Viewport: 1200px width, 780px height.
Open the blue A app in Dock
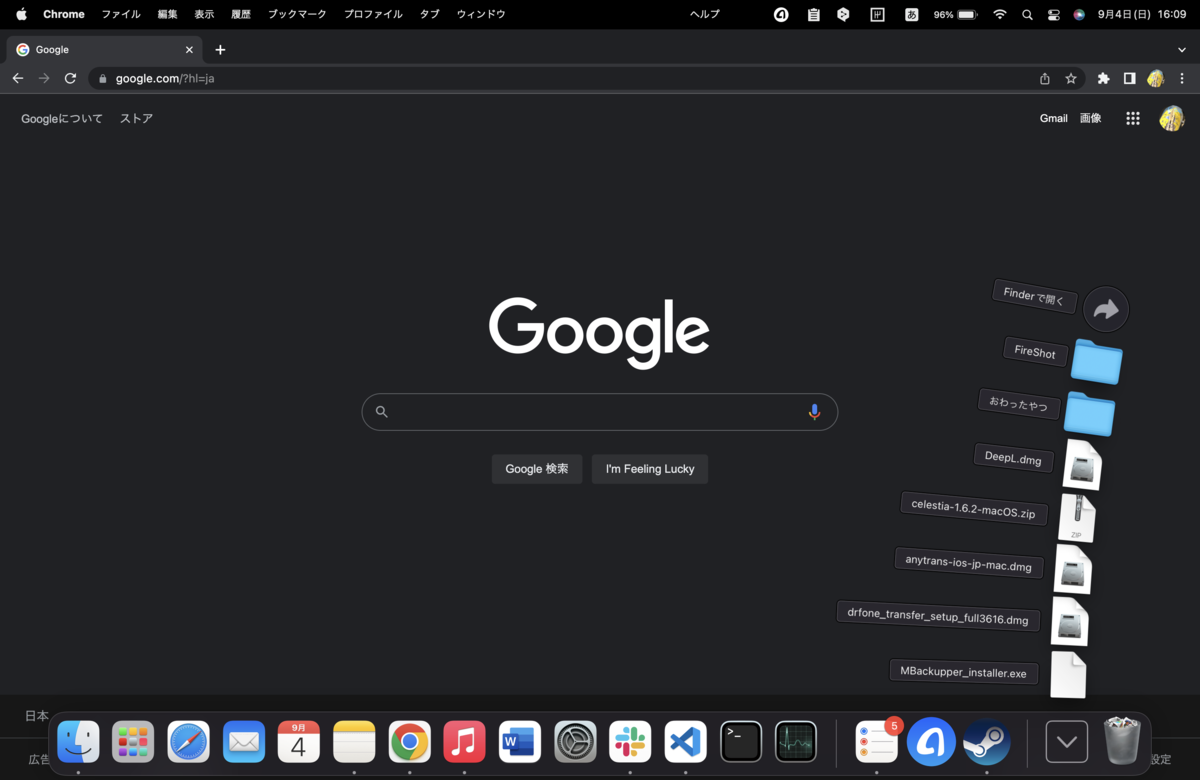click(931, 742)
